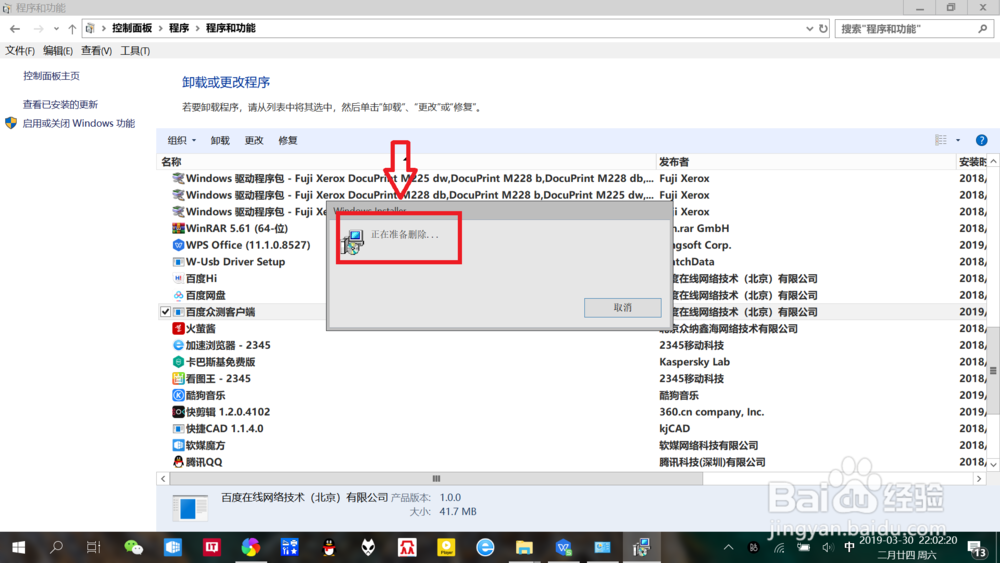This screenshot has width=1000, height=563.
Task: Open the view options dropdown arrow
Action: pos(958,140)
